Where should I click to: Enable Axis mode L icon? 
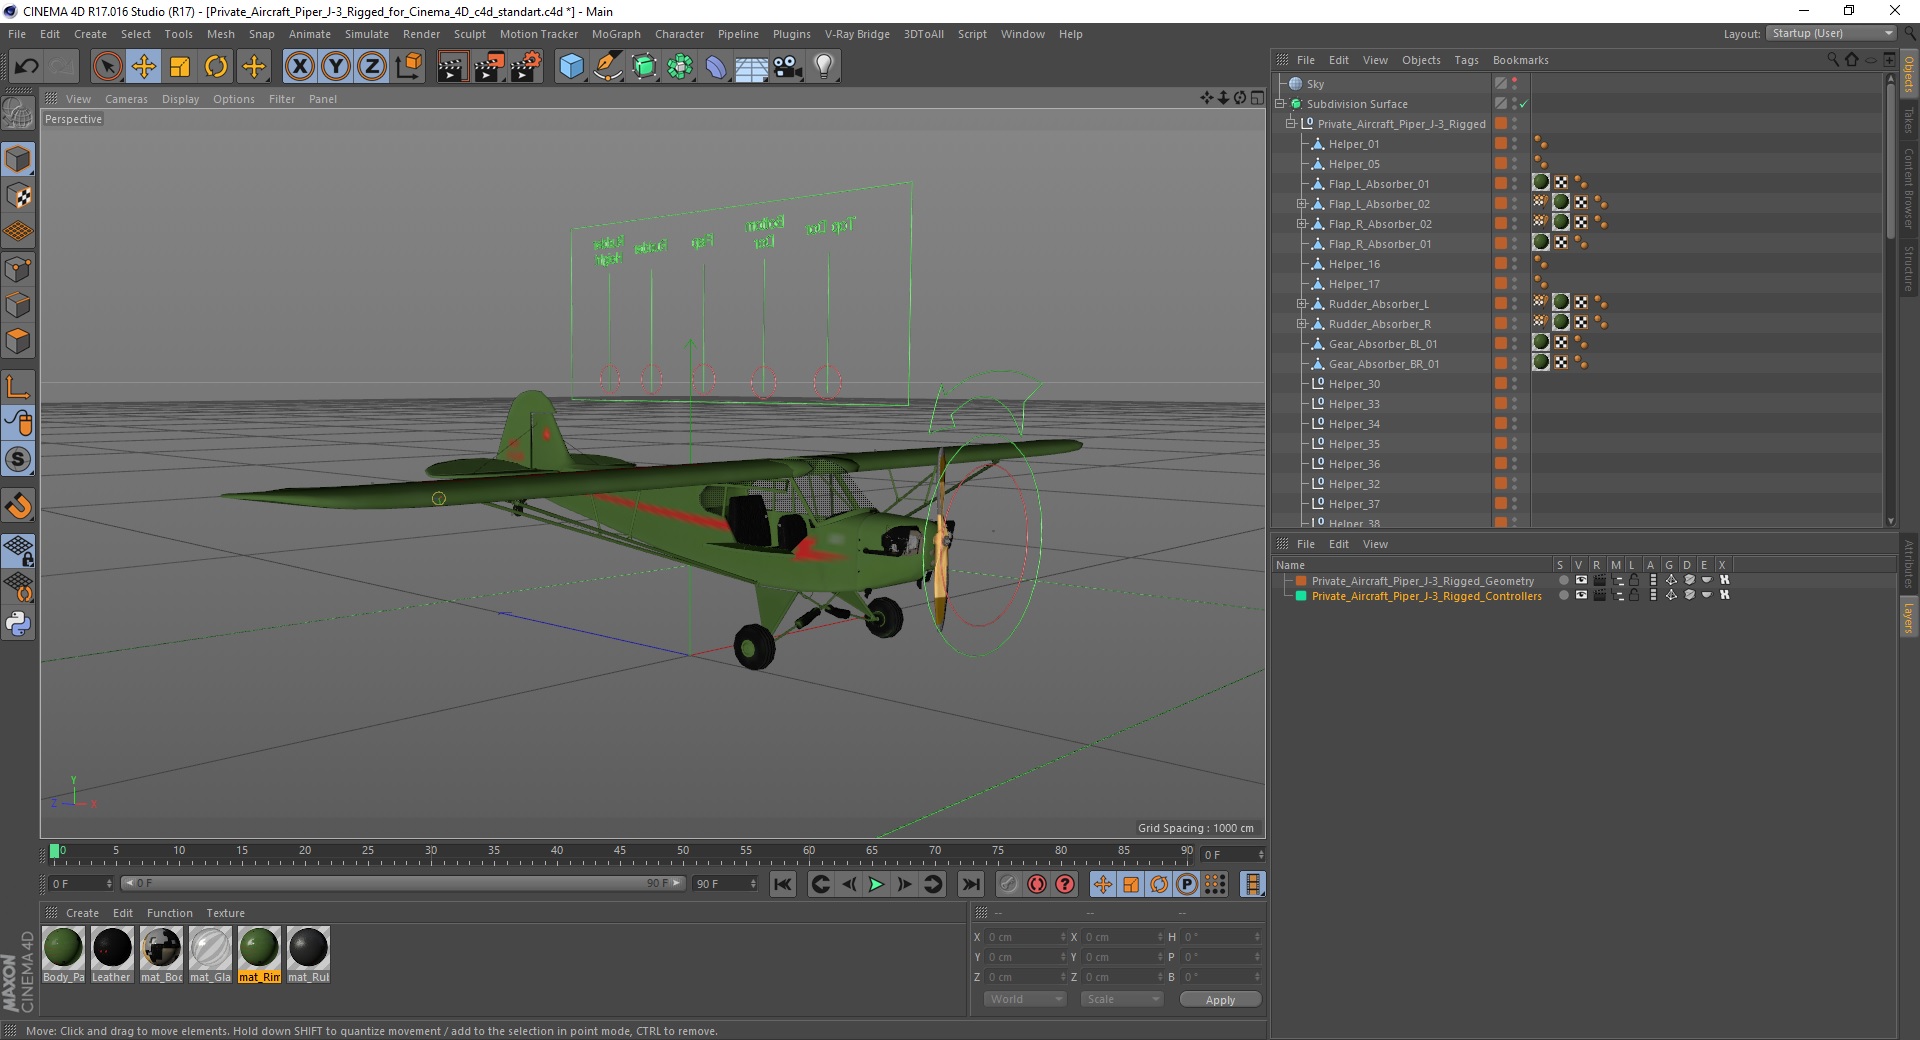pos(18,386)
